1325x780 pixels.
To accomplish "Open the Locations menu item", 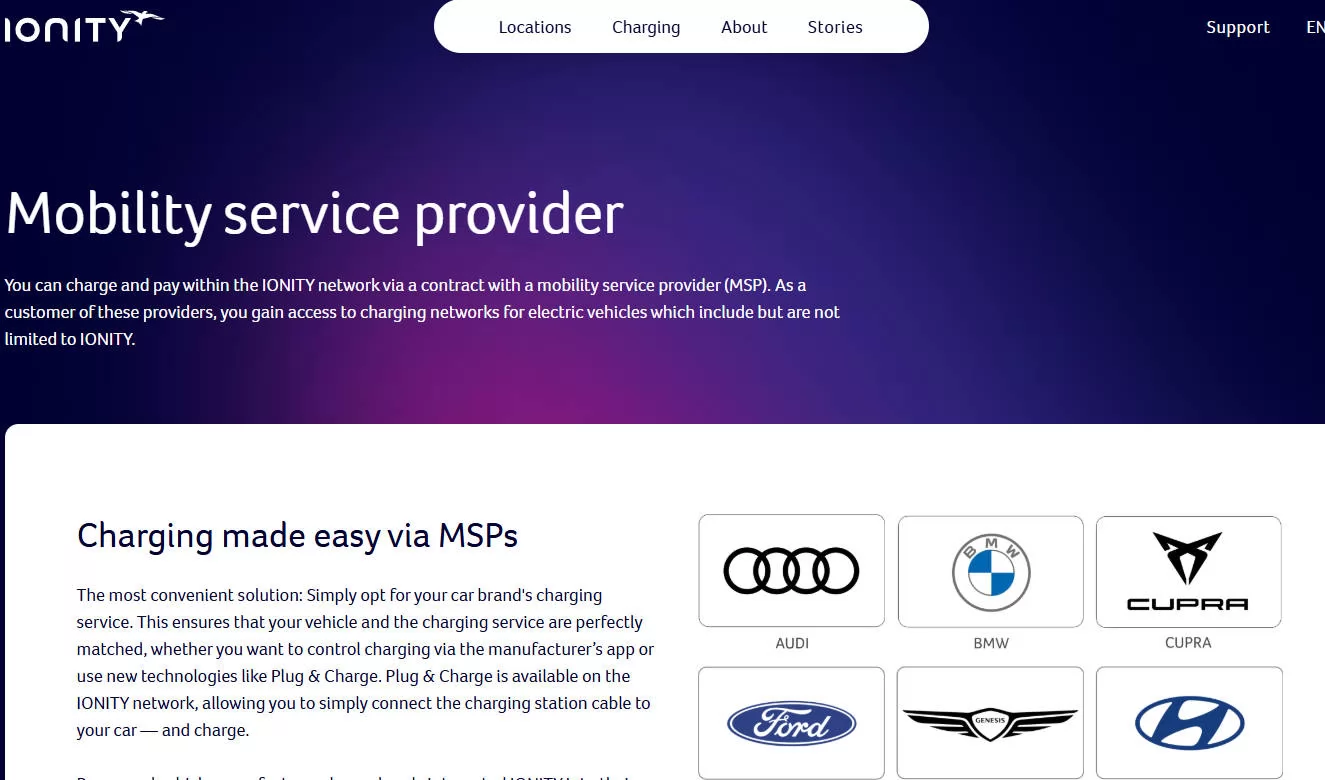I will [535, 27].
